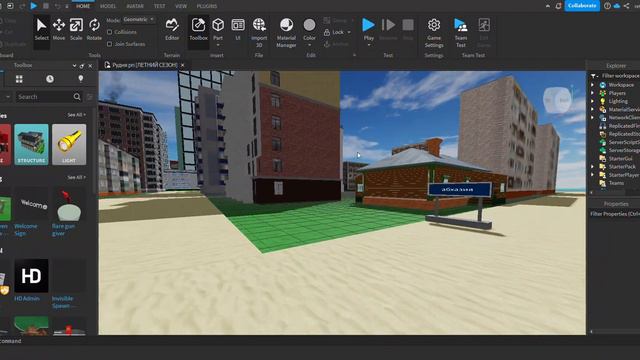Open Toolbox inventory grid tab

(x=19, y=79)
